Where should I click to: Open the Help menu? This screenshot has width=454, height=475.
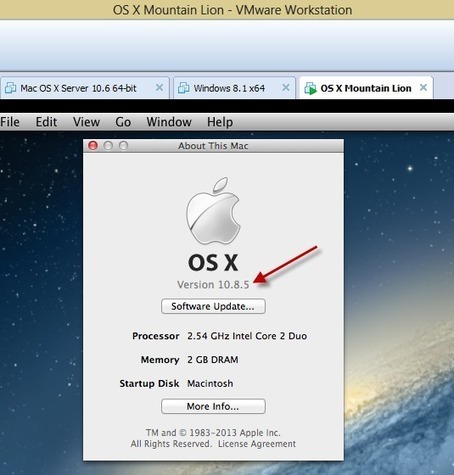click(x=220, y=122)
